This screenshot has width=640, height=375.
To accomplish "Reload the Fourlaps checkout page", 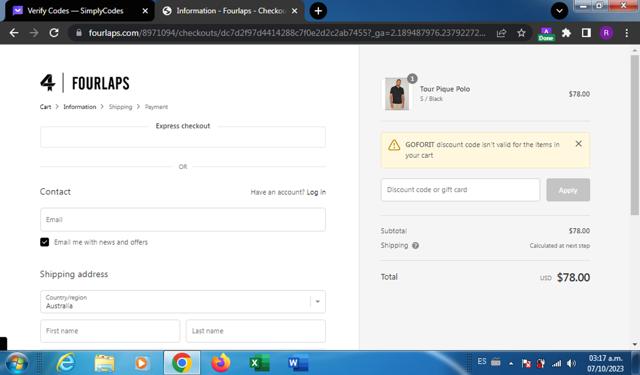I will point(54,33).
